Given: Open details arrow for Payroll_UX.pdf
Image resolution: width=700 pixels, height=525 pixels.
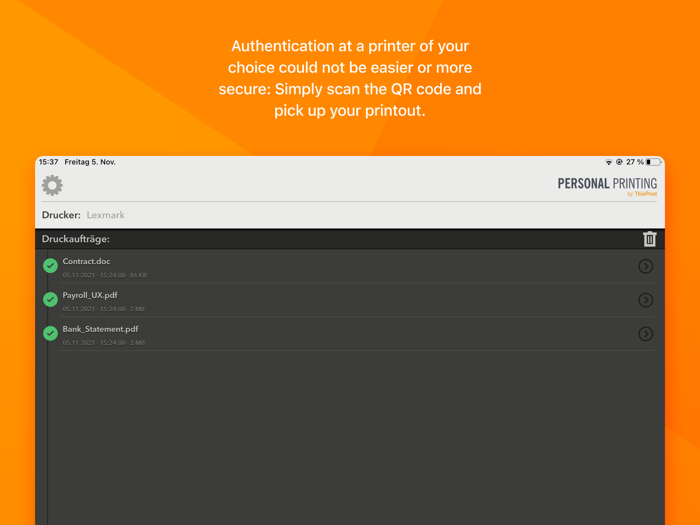Looking at the screenshot, I should pos(646,300).
